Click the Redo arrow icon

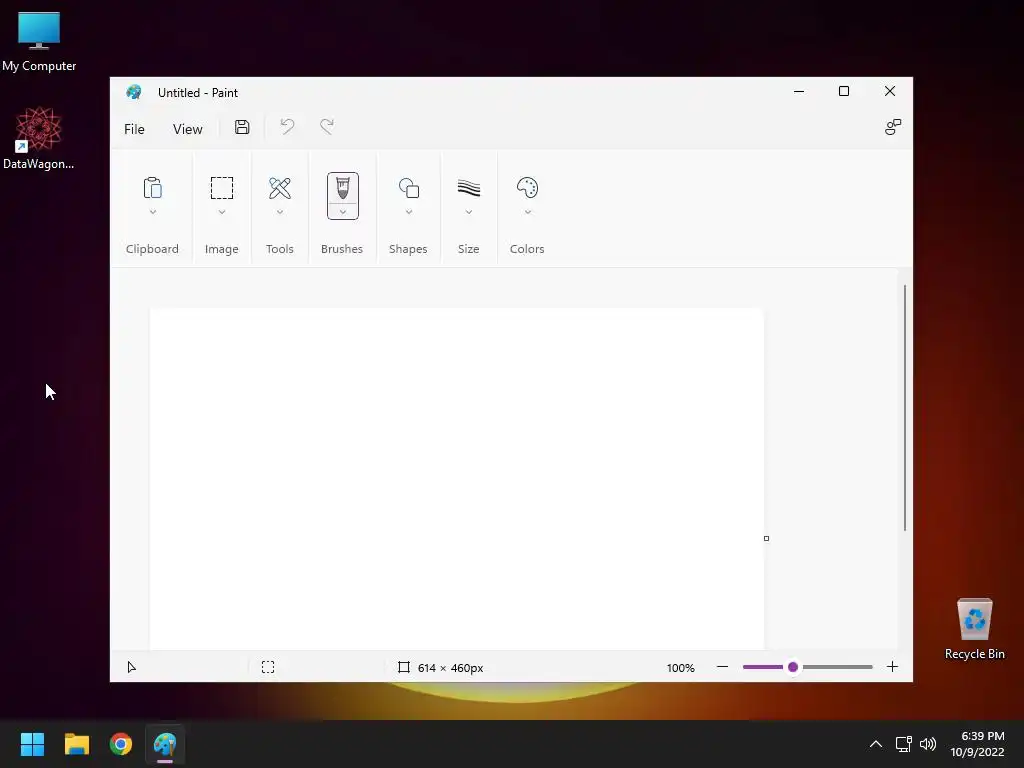click(327, 127)
